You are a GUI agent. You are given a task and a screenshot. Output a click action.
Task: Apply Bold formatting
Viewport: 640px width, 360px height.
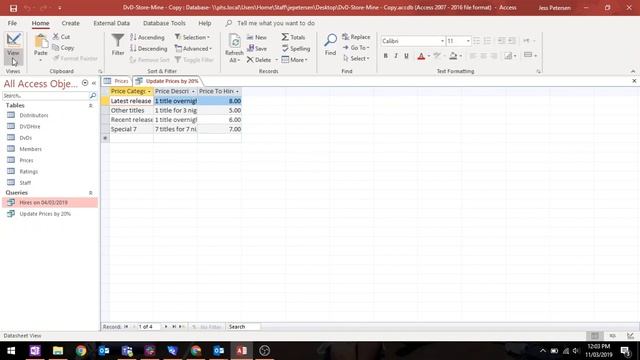coord(385,56)
